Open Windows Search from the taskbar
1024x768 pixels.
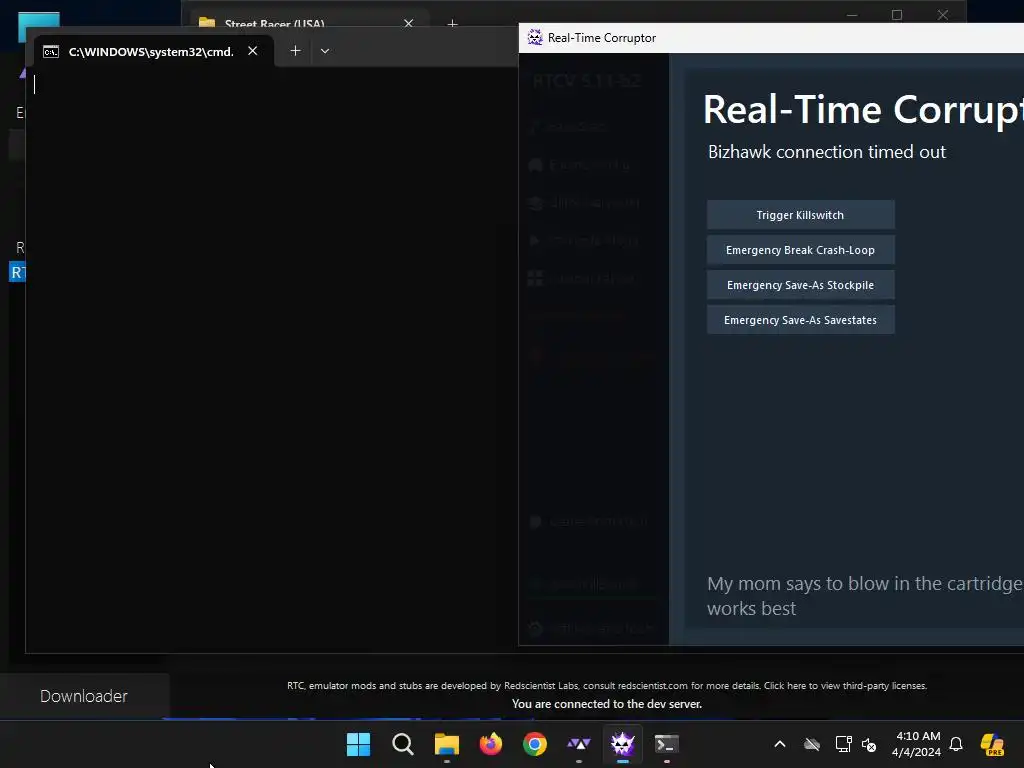[402, 744]
